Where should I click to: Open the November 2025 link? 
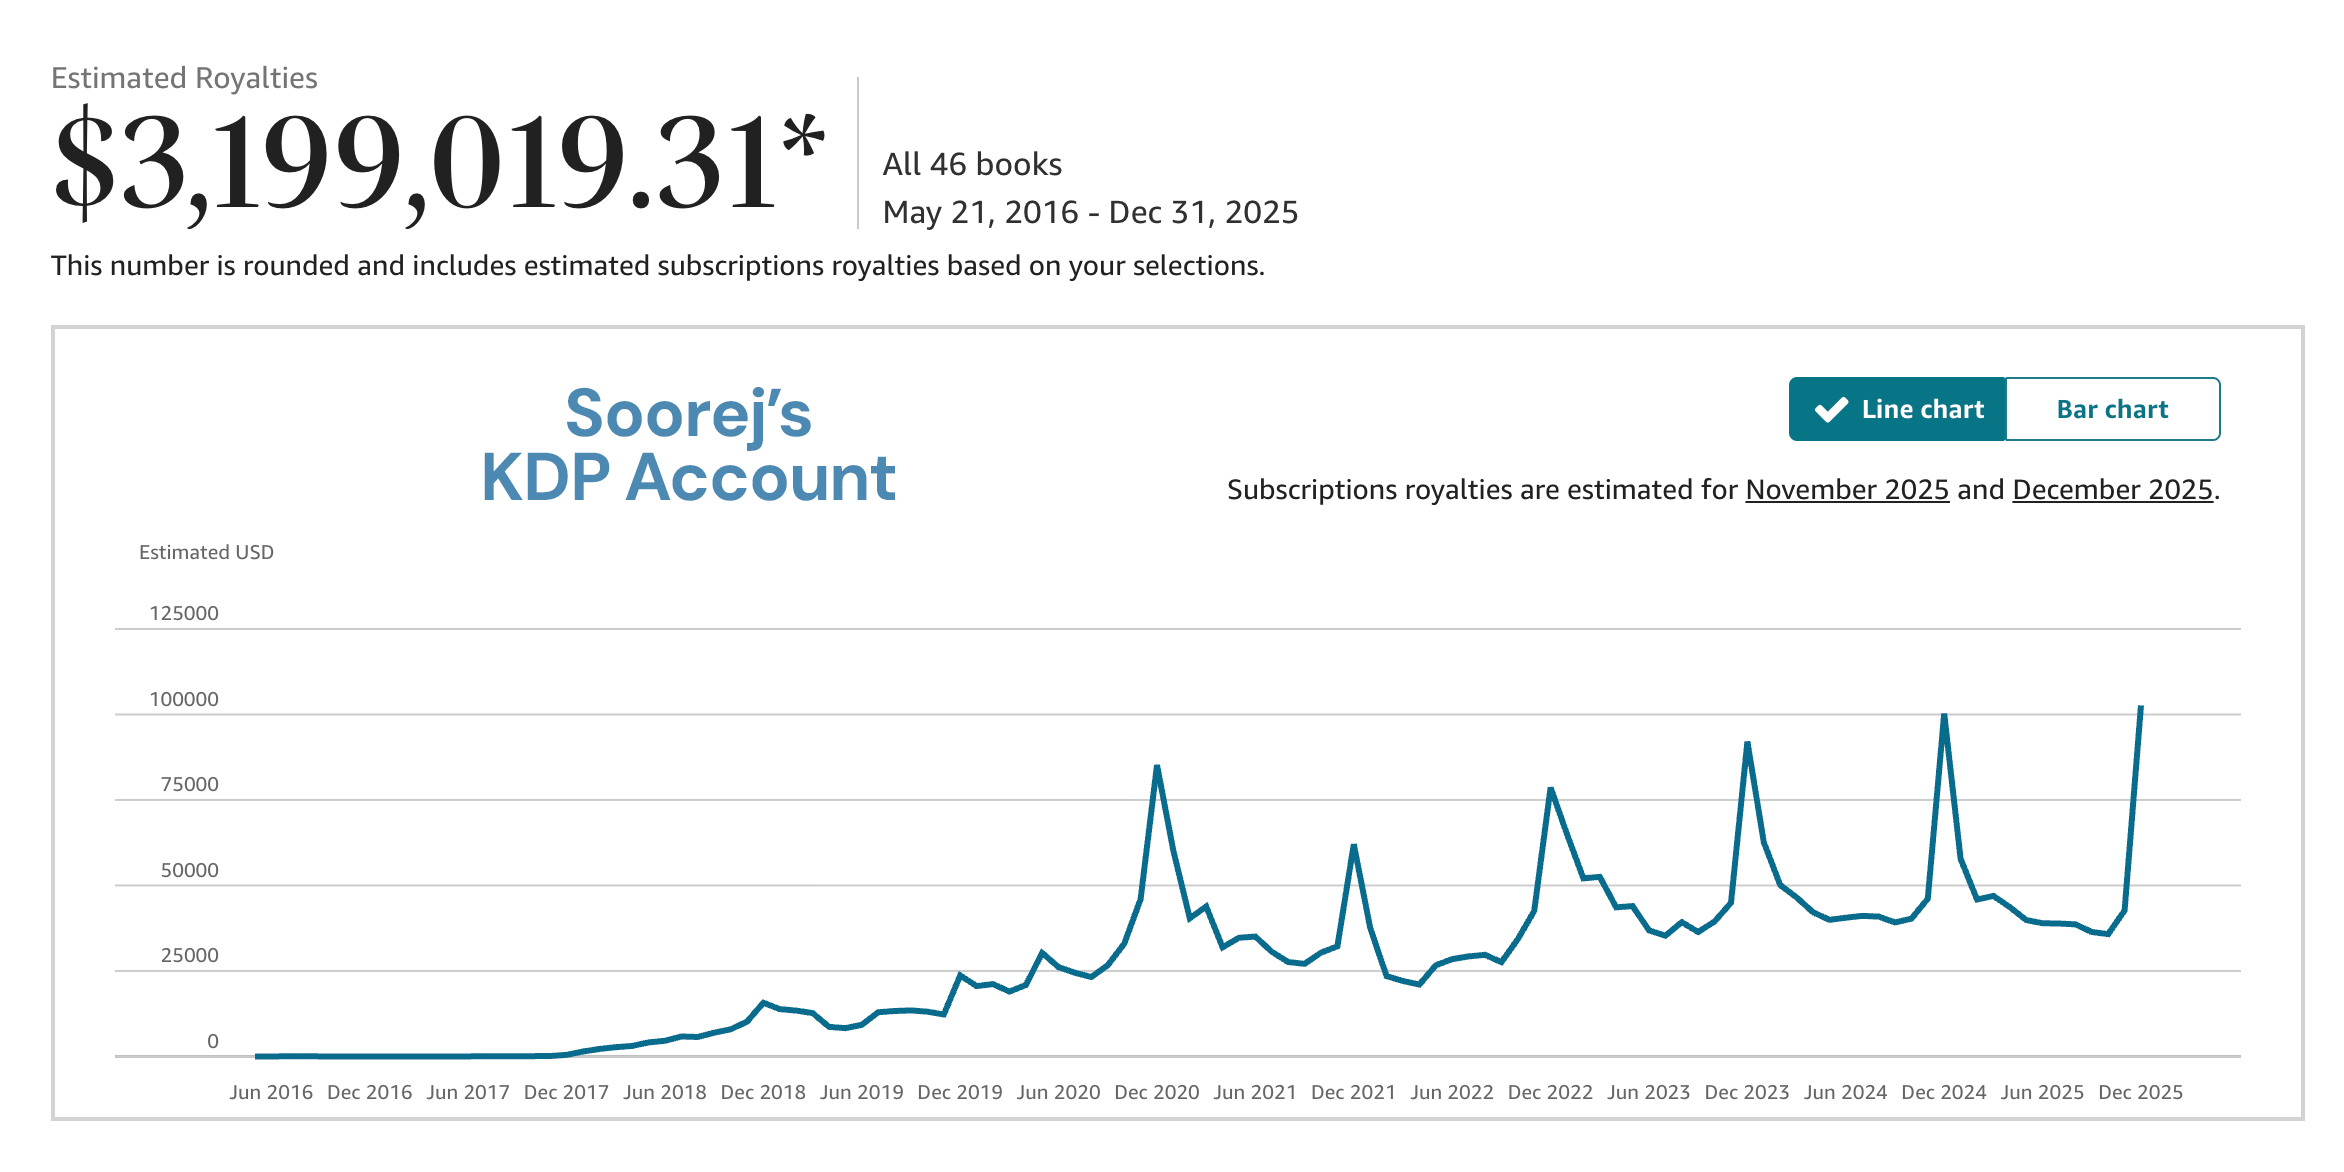(x=1847, y=490)
